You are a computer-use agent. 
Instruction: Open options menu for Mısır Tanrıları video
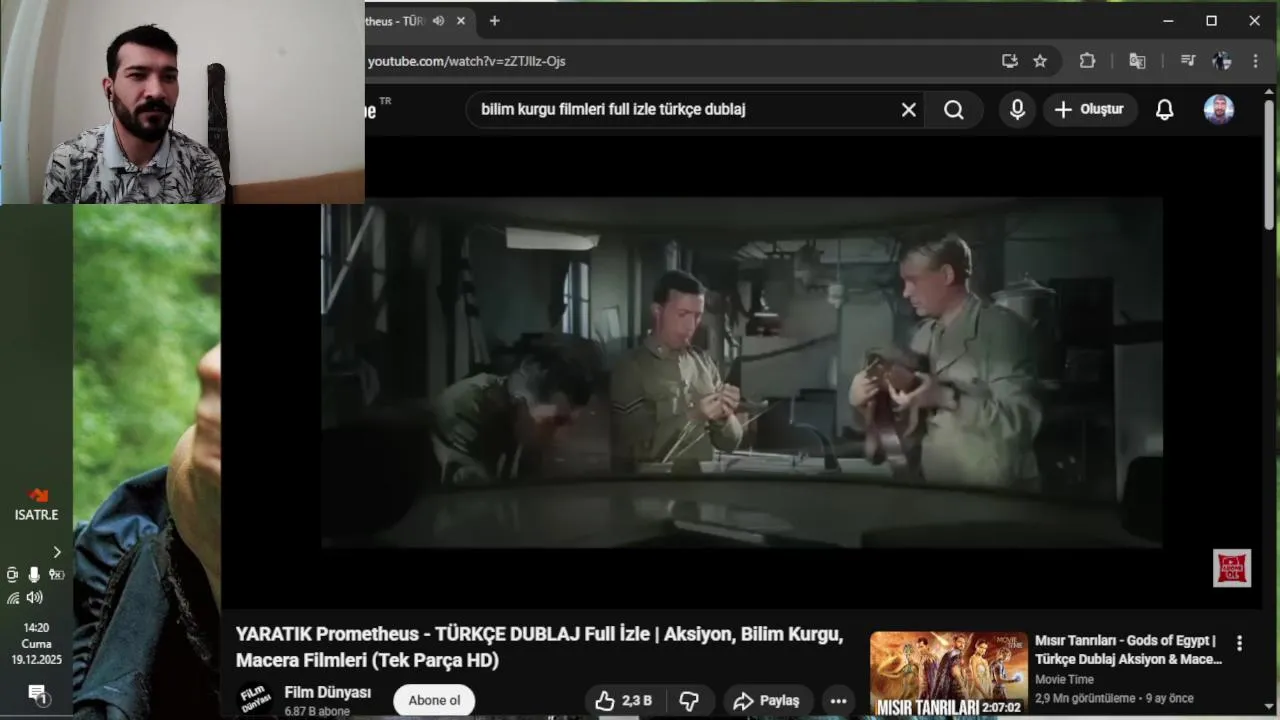[1239, 643]
